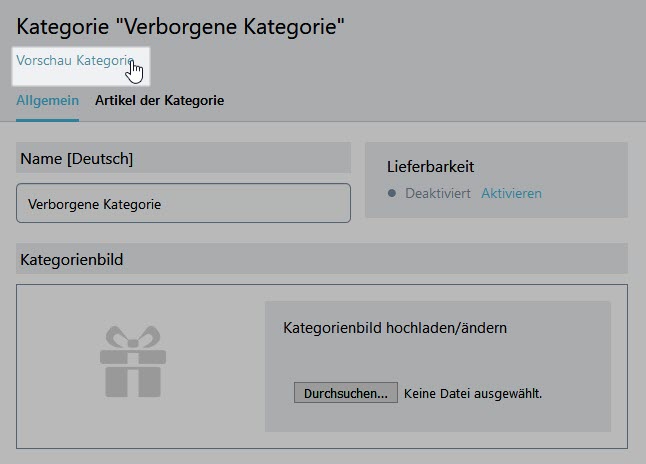Click the Name [Deutsch] section header
Image resolution: width=646 pixels, height=464 pixels.
click(x=183, y=158)
